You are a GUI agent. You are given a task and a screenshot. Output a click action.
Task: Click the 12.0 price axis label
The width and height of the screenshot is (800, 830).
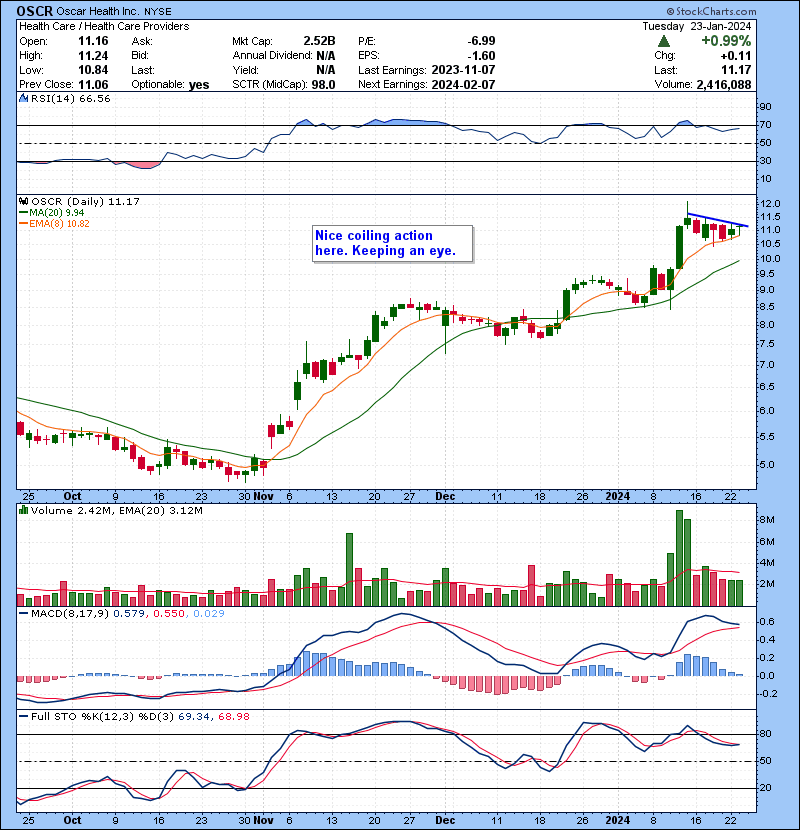pos(770,204)
